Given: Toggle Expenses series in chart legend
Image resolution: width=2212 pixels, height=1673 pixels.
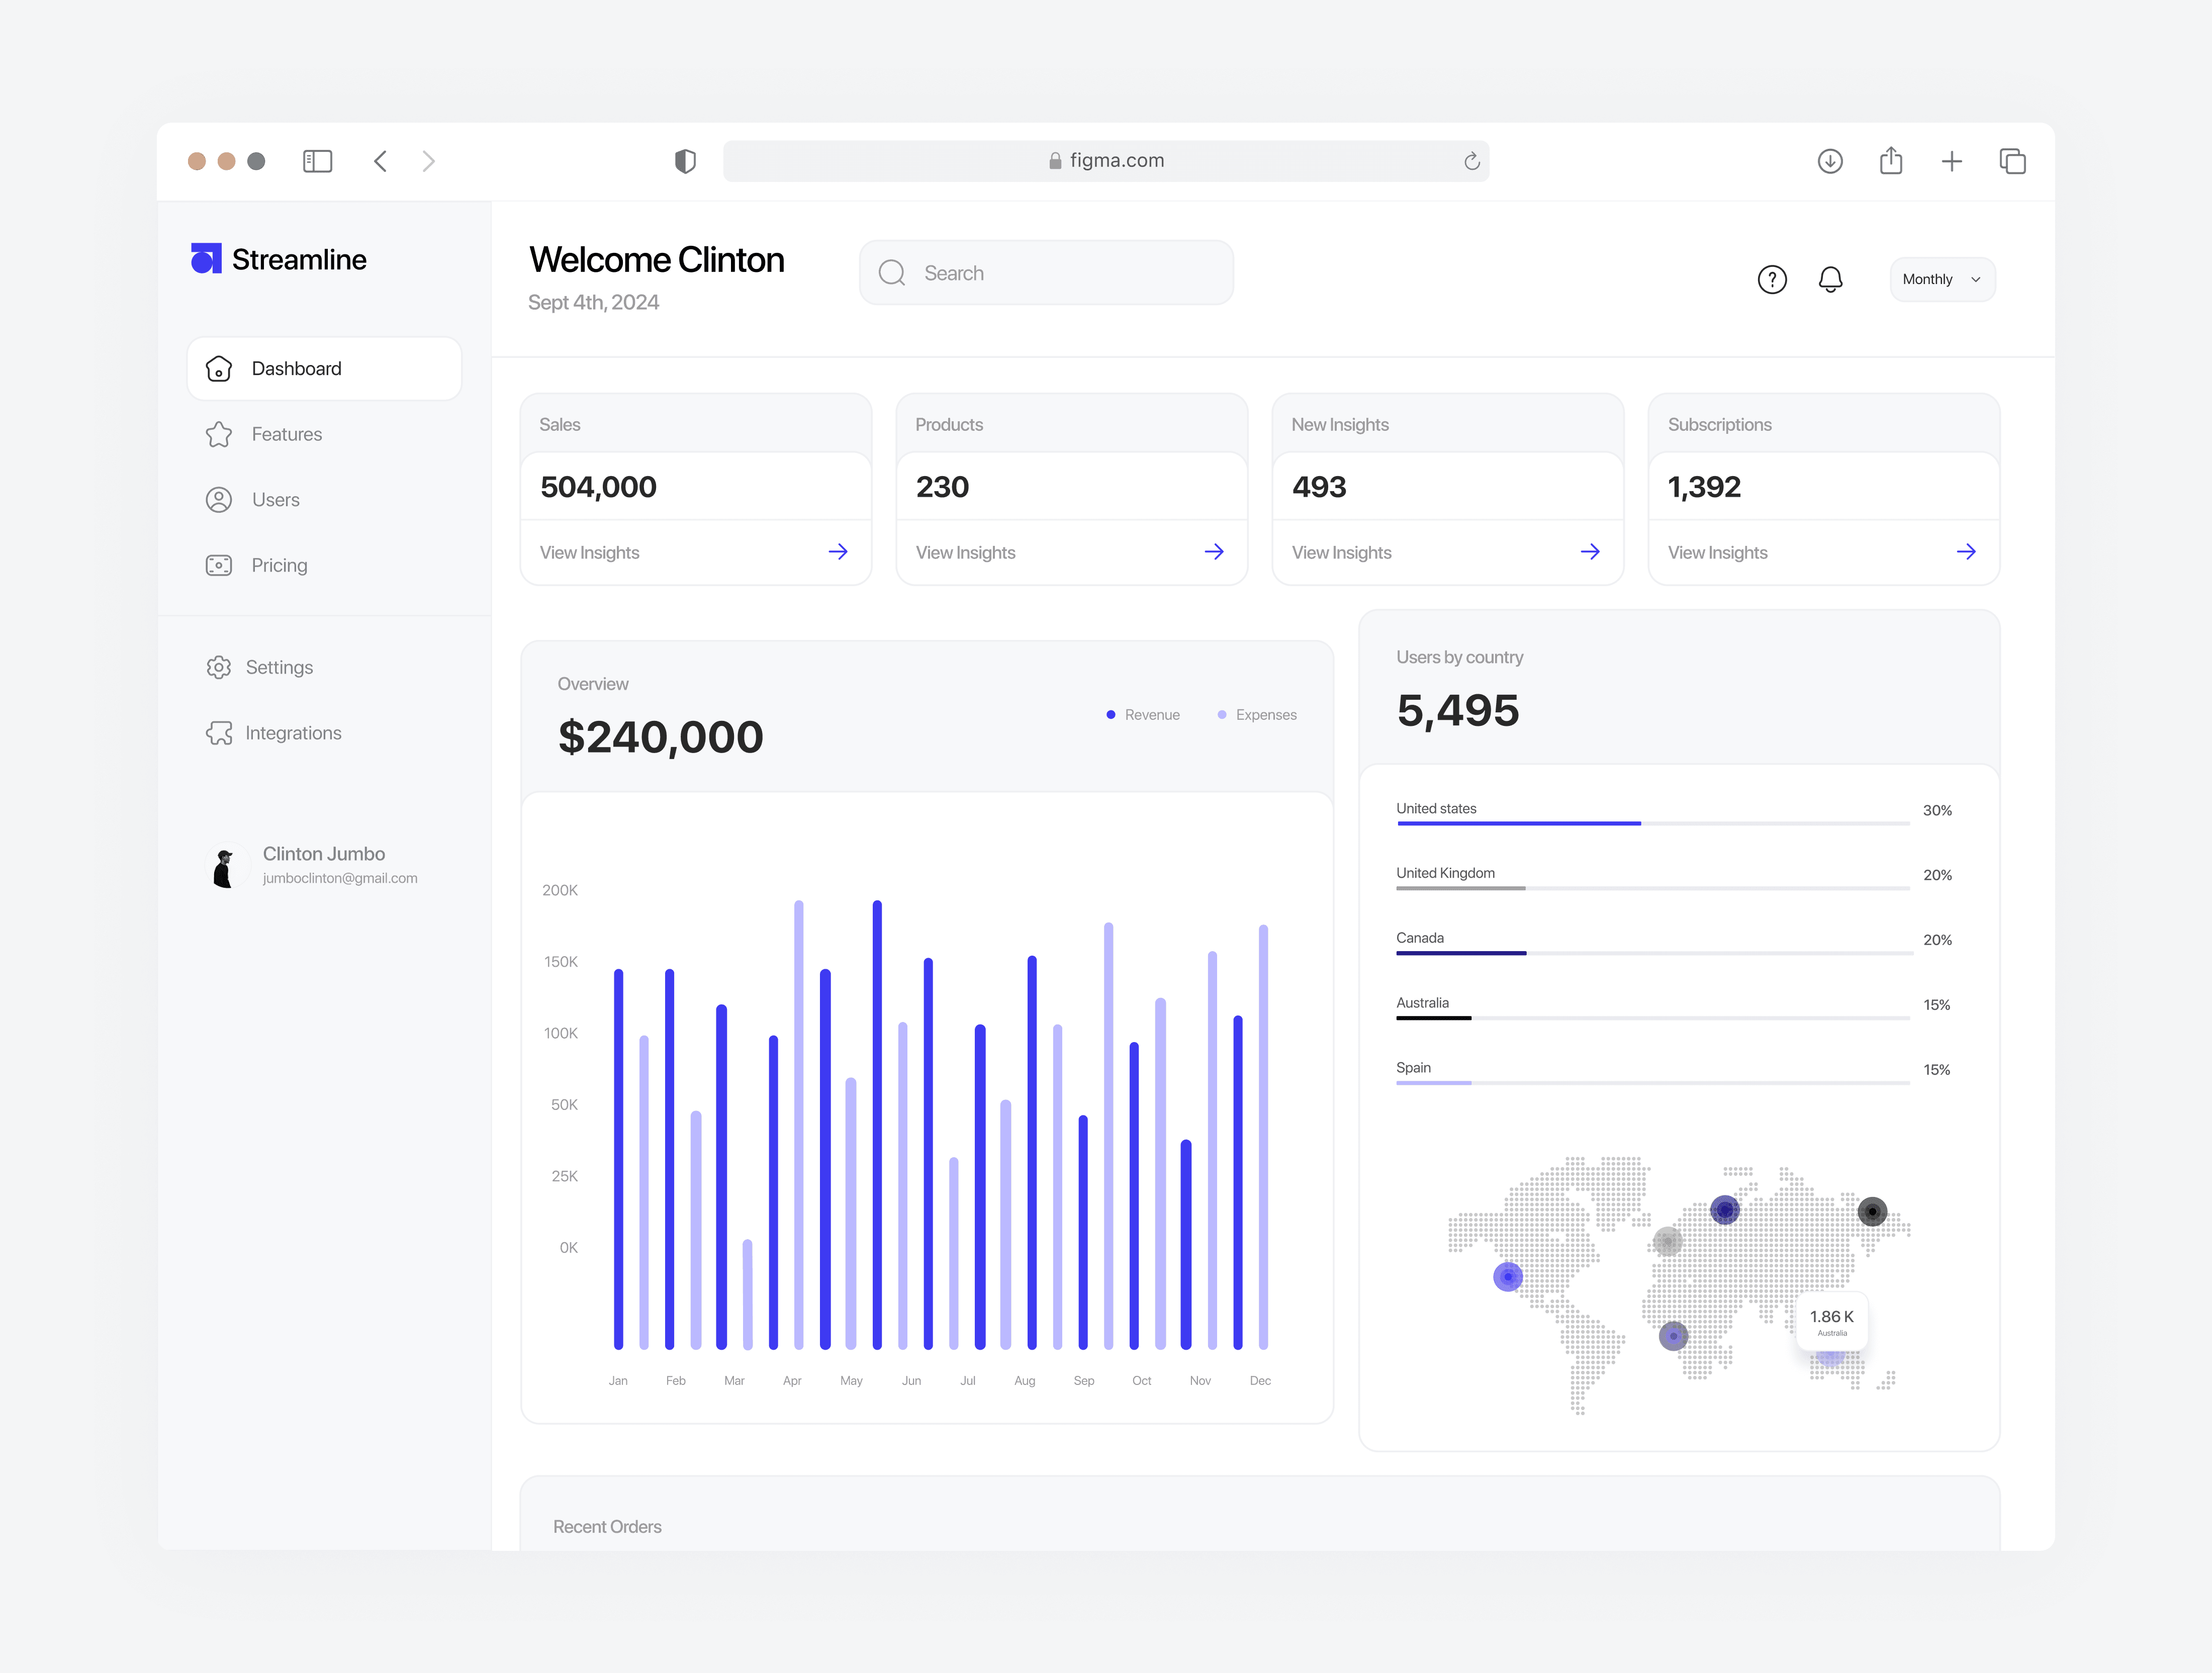Looking at the screenshot, I should (1257, 715).
